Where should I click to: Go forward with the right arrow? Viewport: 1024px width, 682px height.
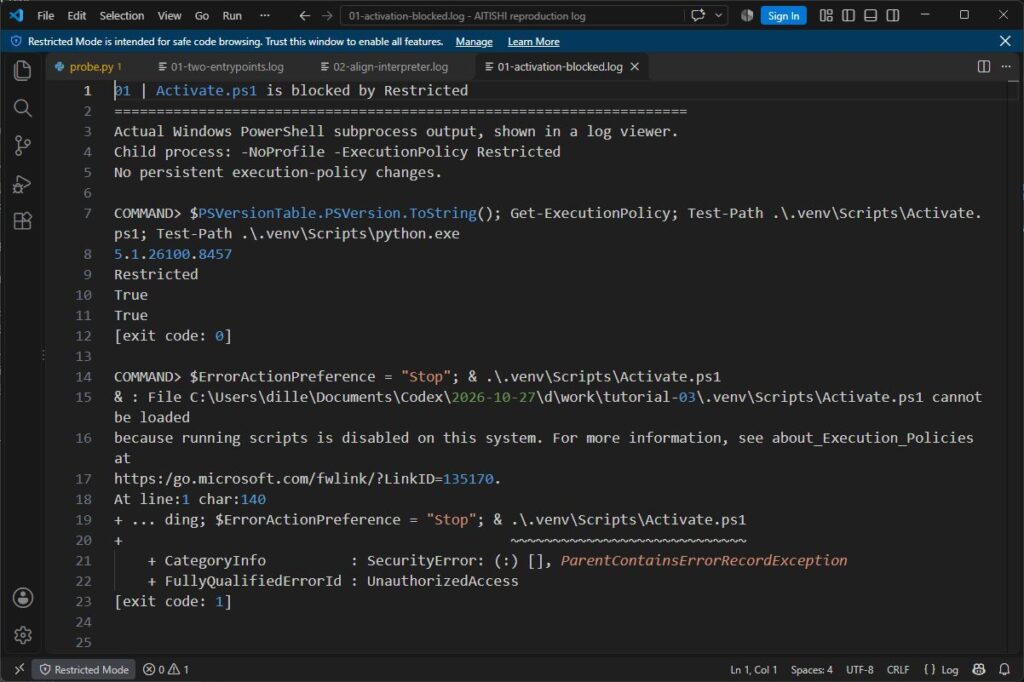(327, 16)
